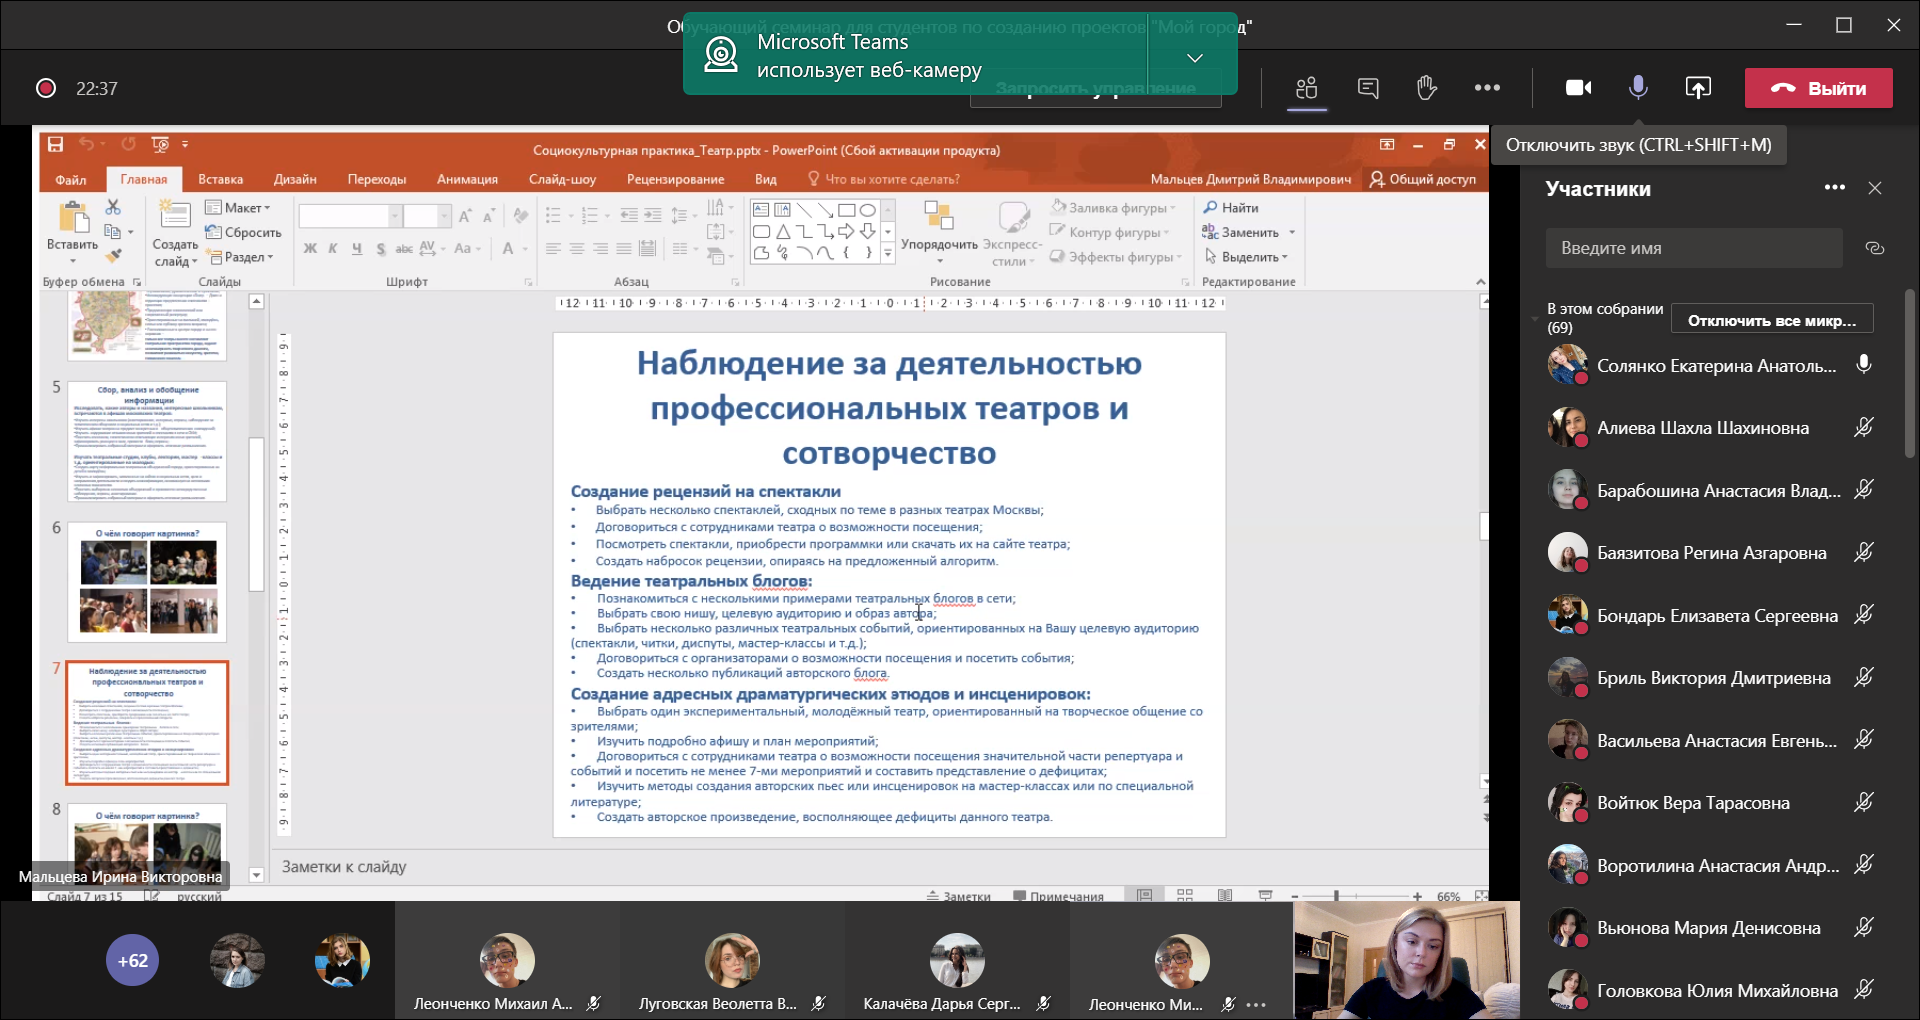Open more options in the Participants header

coord(1834,188)
